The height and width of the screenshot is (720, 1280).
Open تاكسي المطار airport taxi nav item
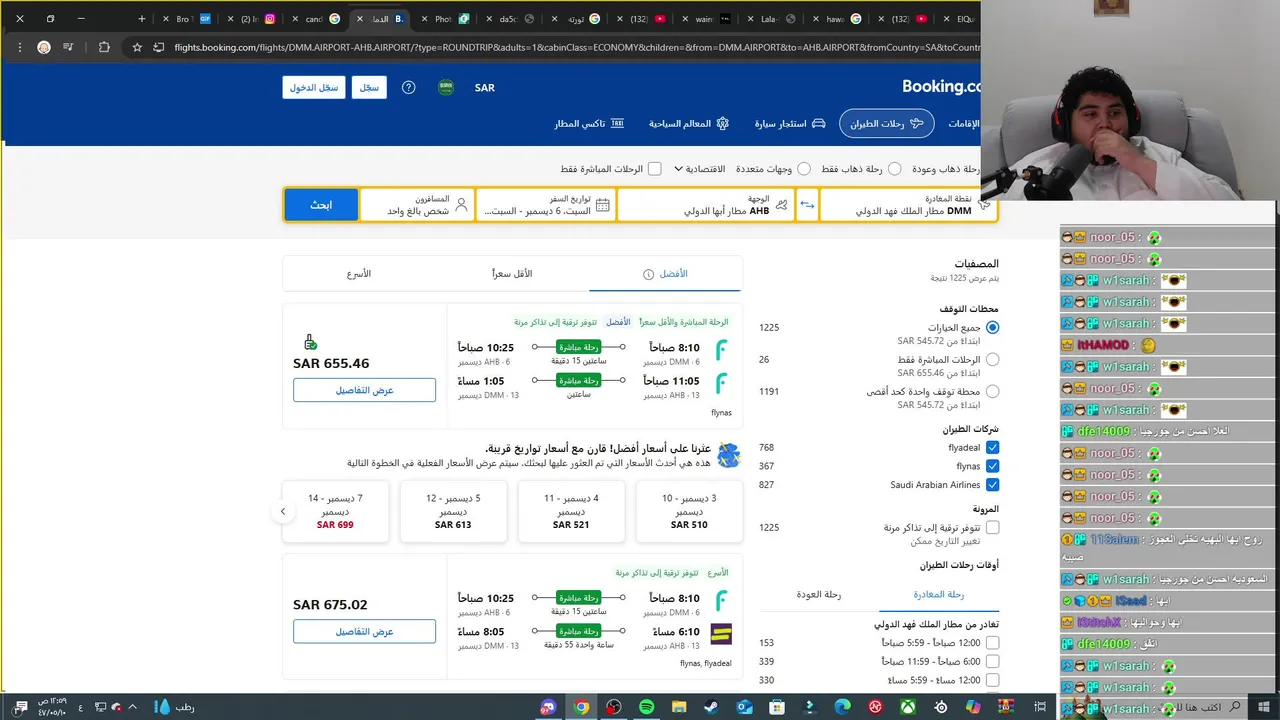(590, 123)
